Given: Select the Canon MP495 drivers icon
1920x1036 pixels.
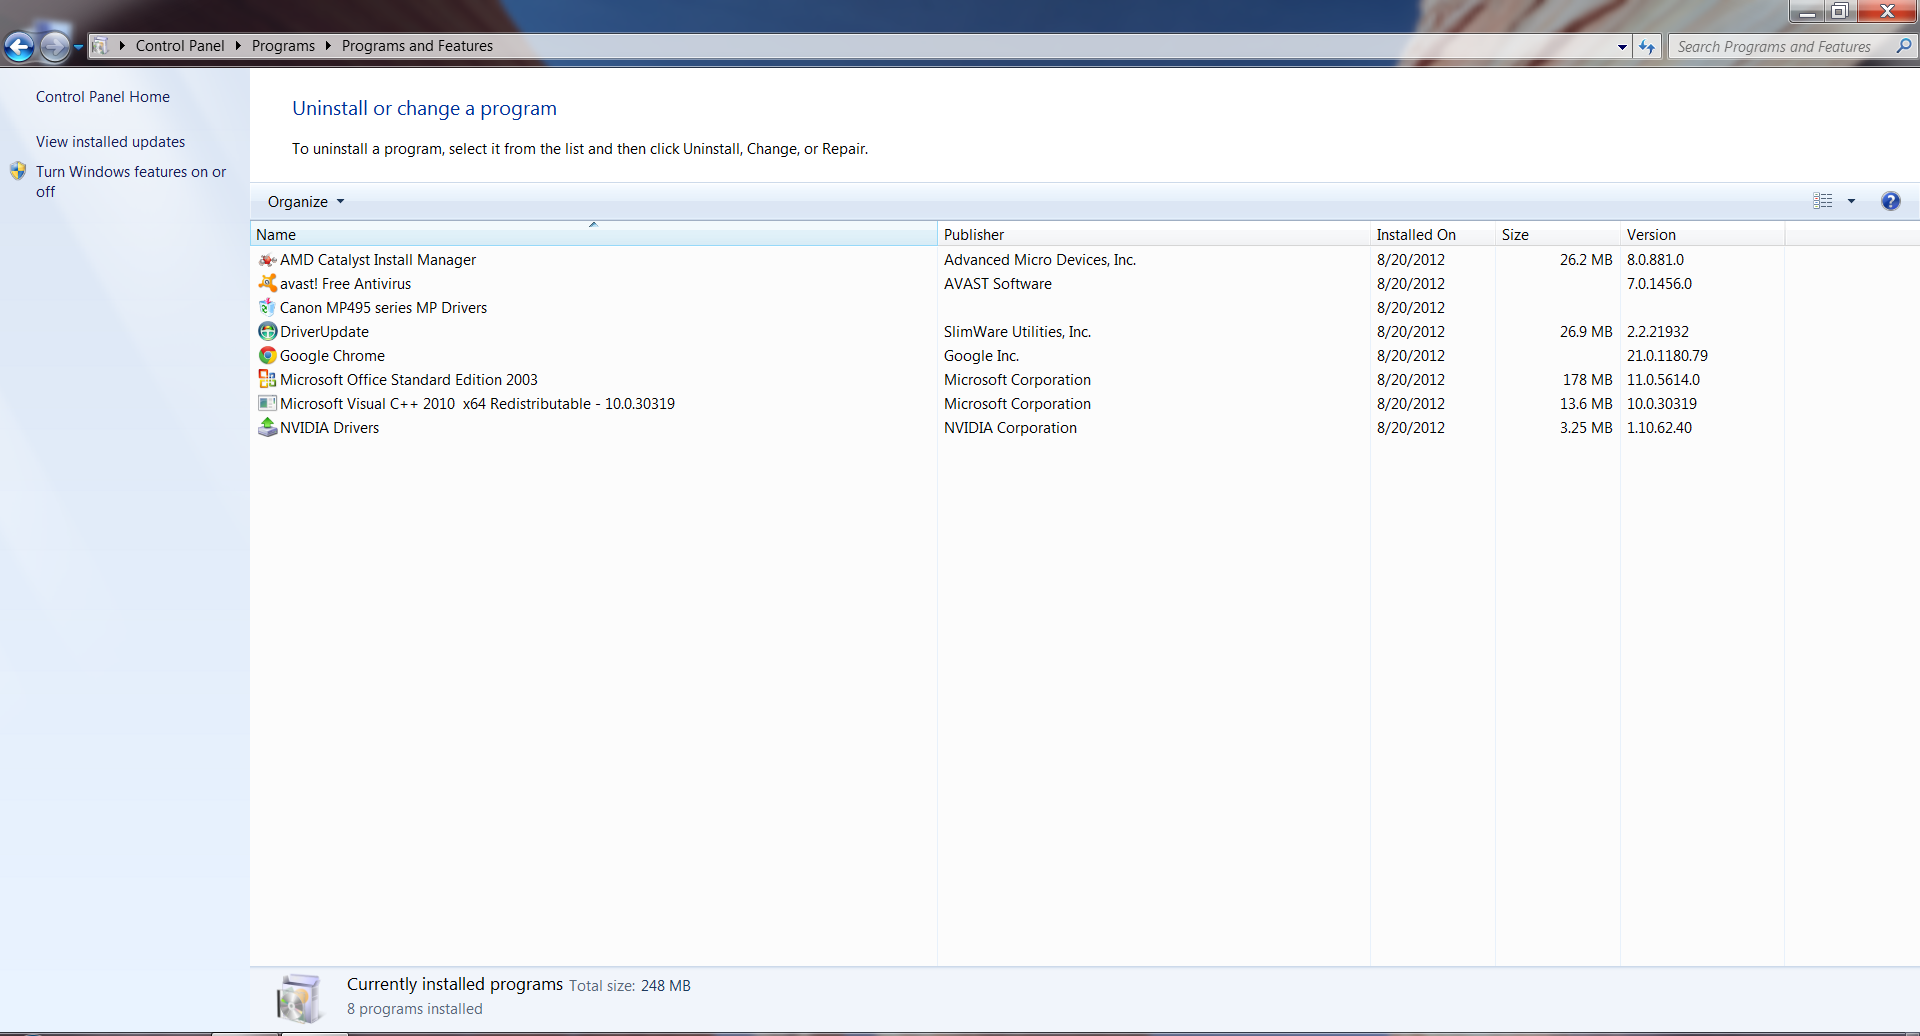Looking at the screenshot, I should pyautogui.click(x=267, y=308).
